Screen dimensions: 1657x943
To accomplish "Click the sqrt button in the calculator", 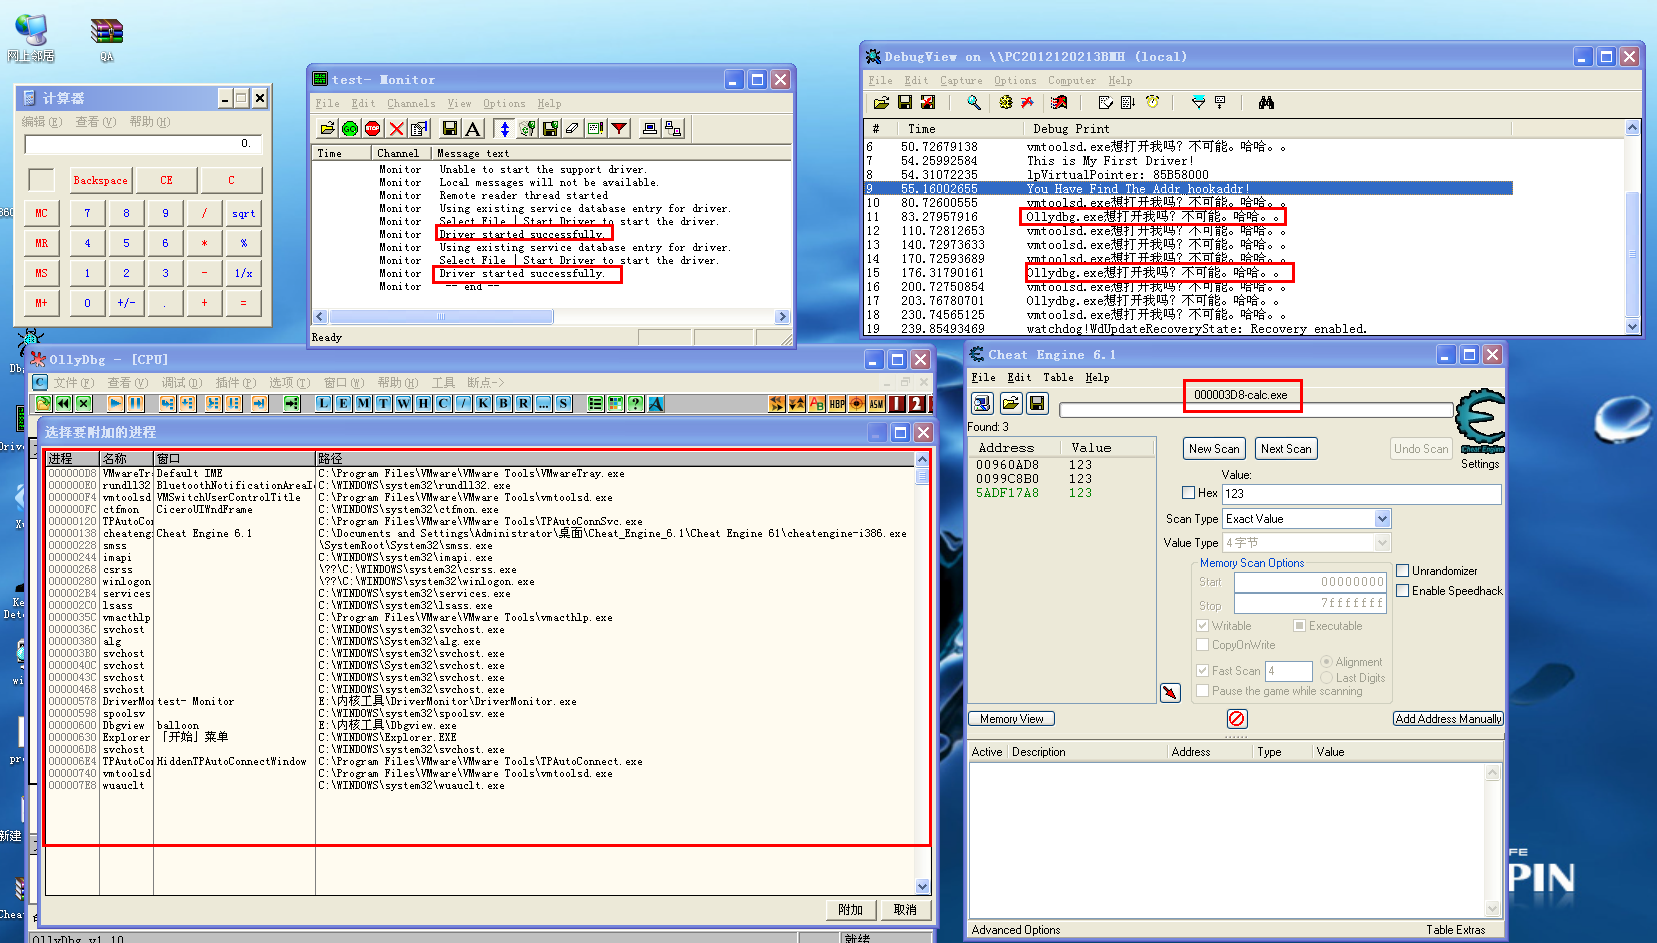I will pyautogui.click(x=243, y=213).
